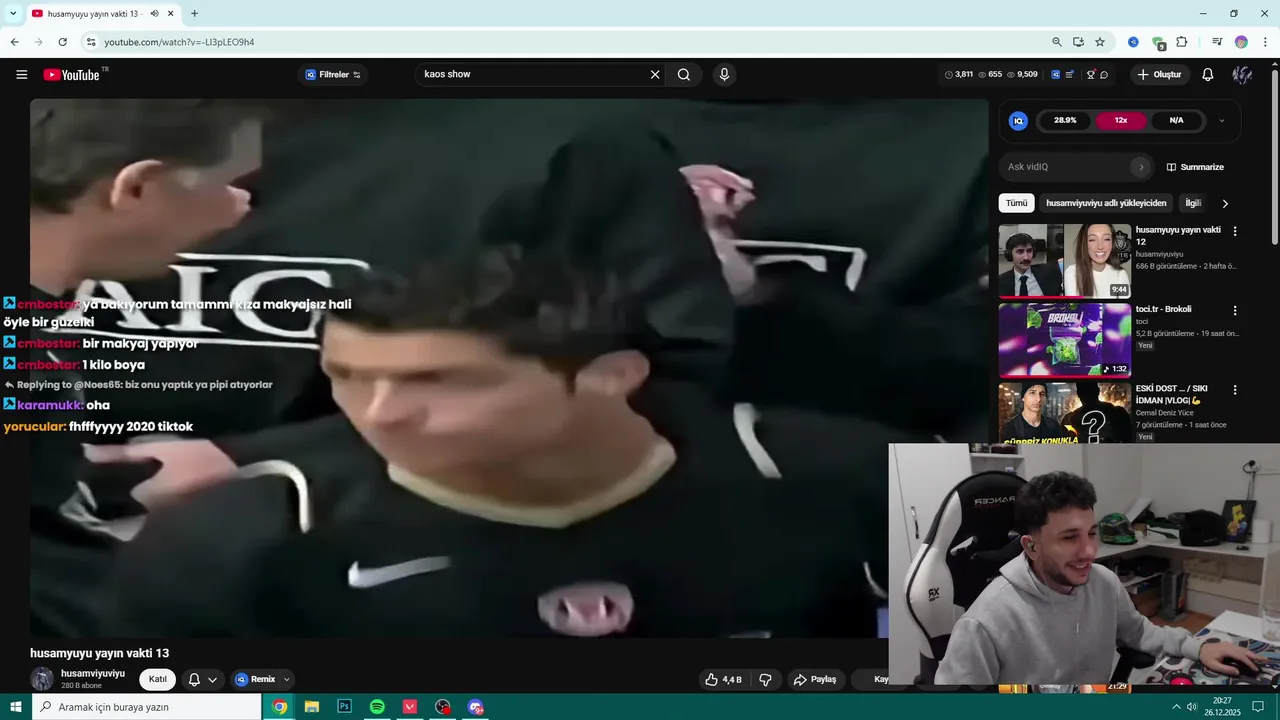Open File Explorer from the taskbar
This screenshot has height=720, width=1280.
tap(311, 707)
